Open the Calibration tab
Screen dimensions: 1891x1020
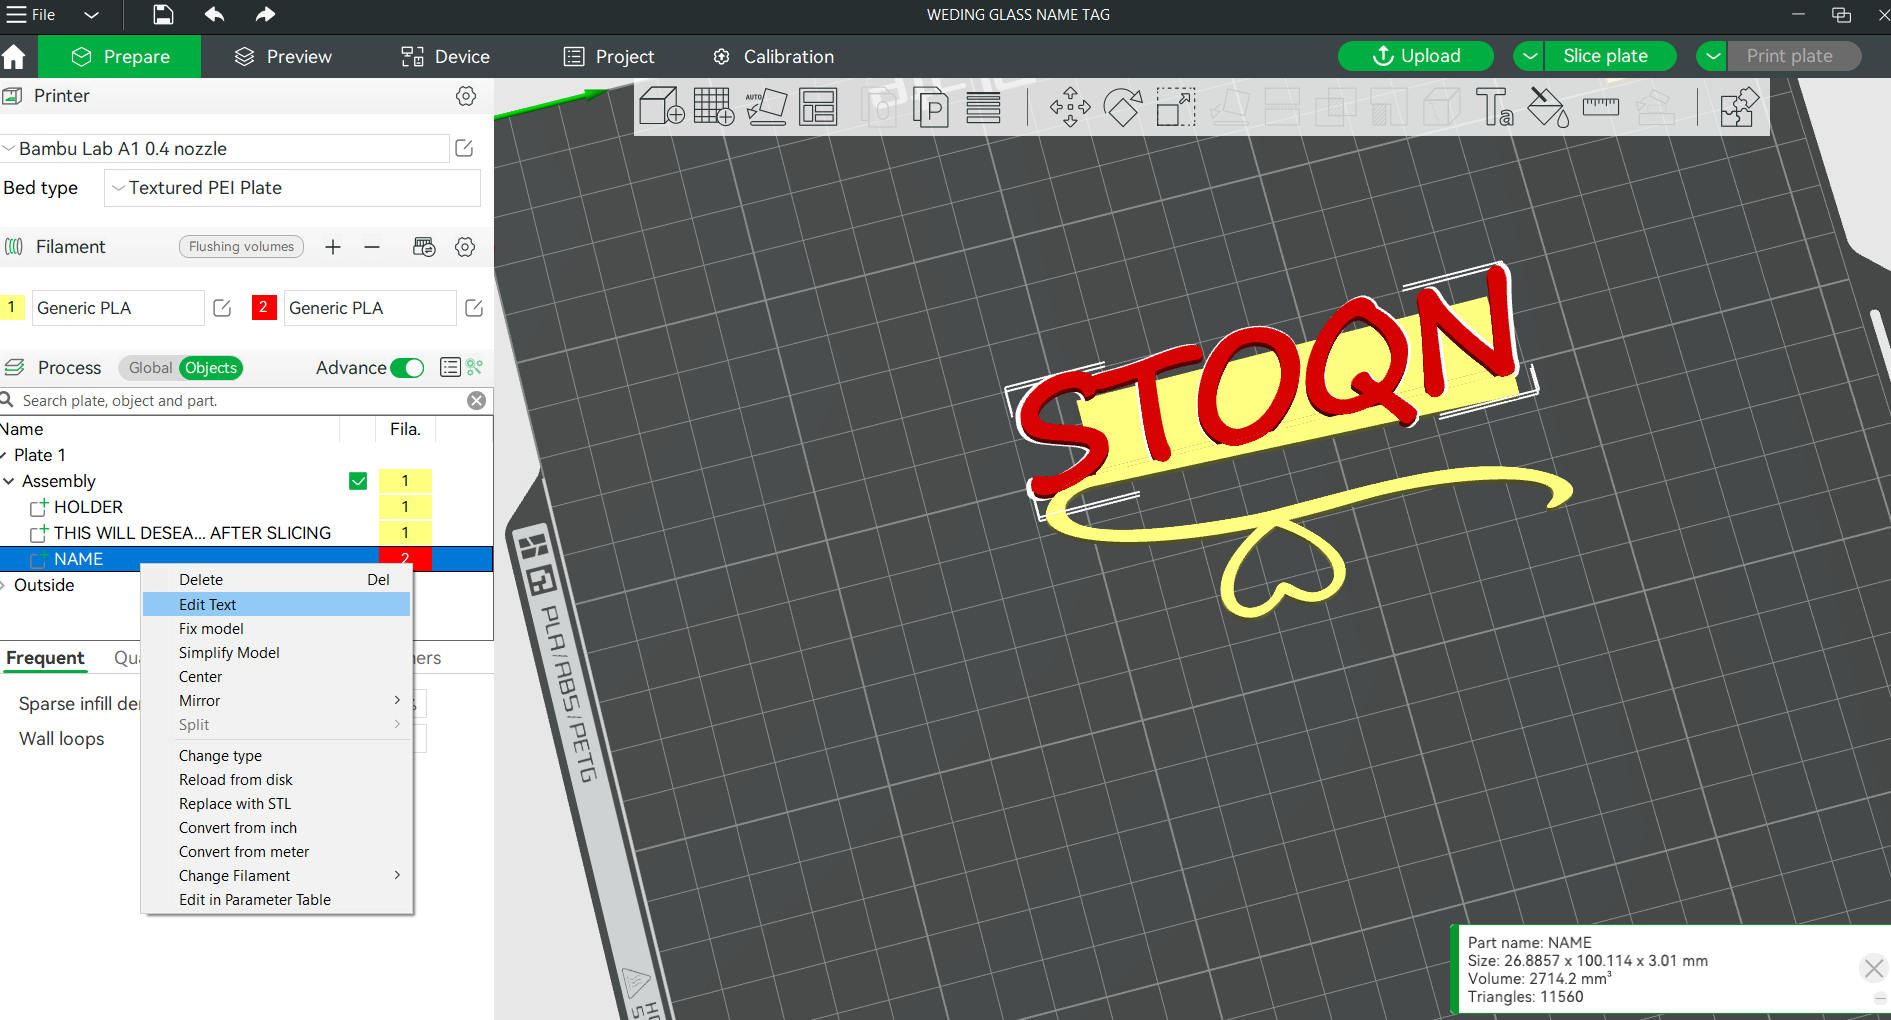click(x=773, y=57)
